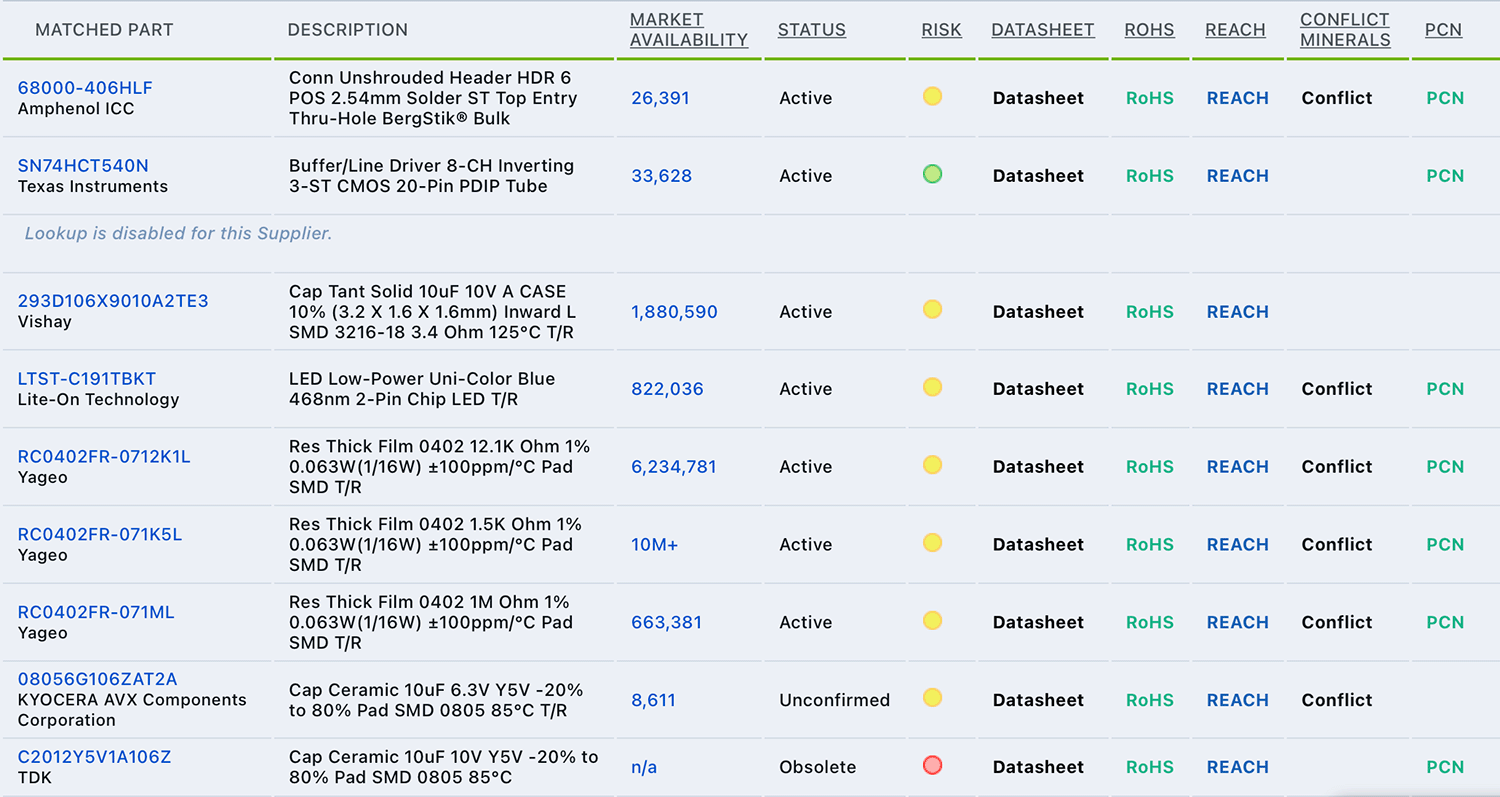This screenshot has width=1500, height=797.
Task: Open part 68000-406HLF link
Action: tap(85, 88)
